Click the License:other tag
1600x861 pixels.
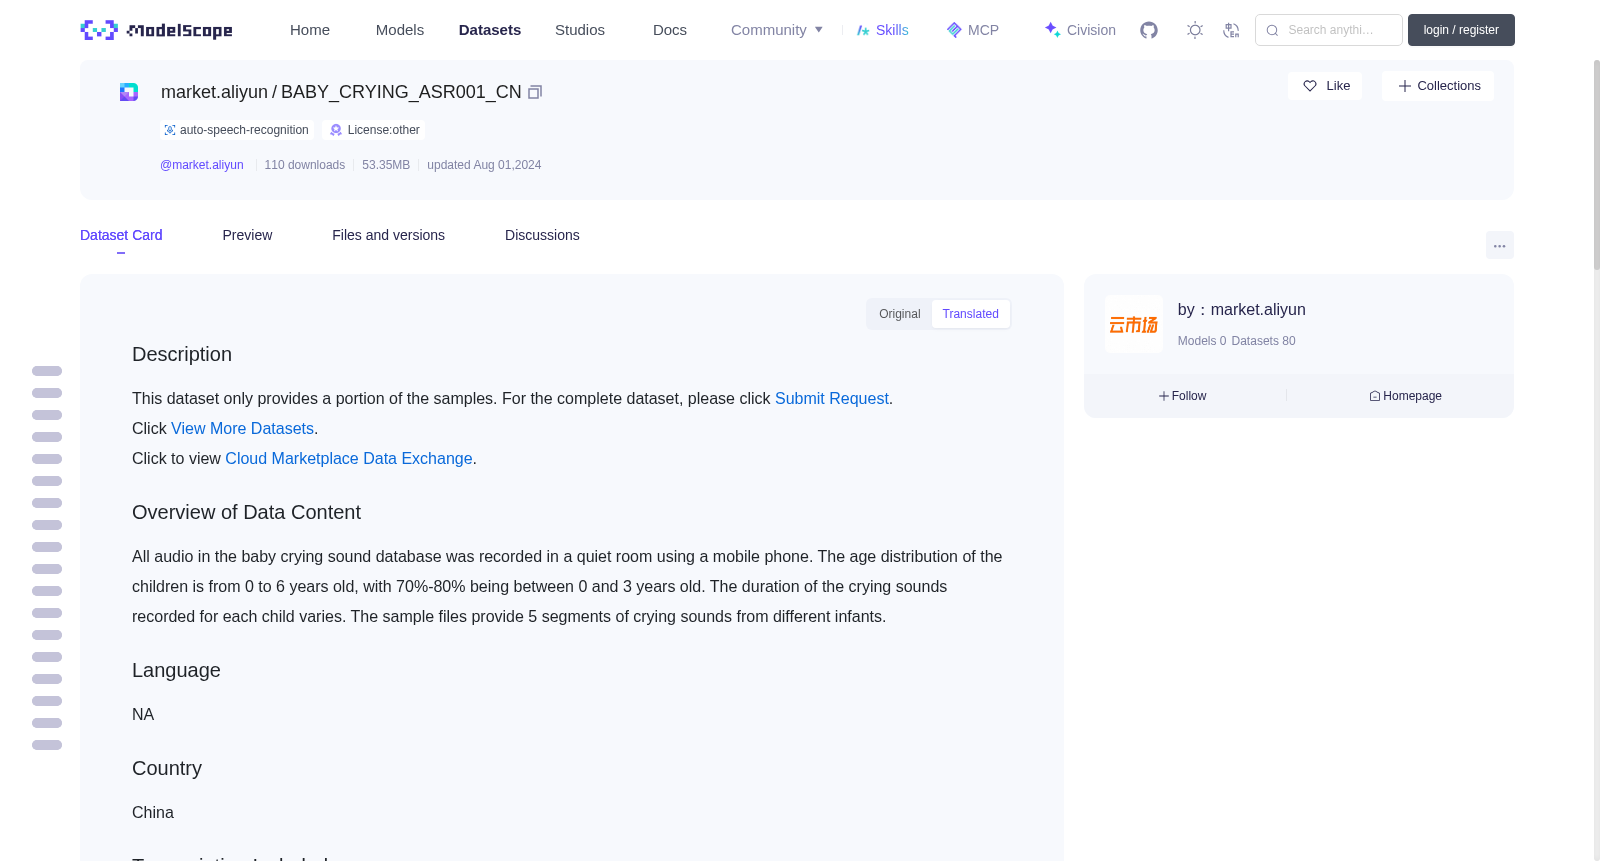coord(375,130)
